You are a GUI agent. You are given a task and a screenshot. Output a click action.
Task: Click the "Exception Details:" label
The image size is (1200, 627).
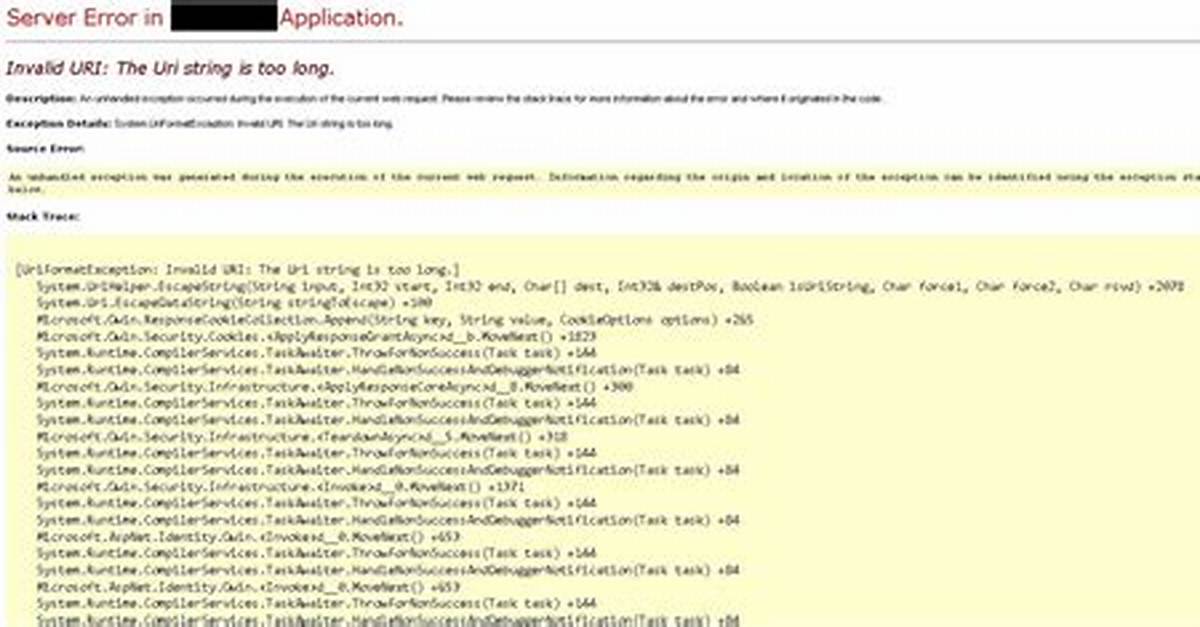(58, 124)
